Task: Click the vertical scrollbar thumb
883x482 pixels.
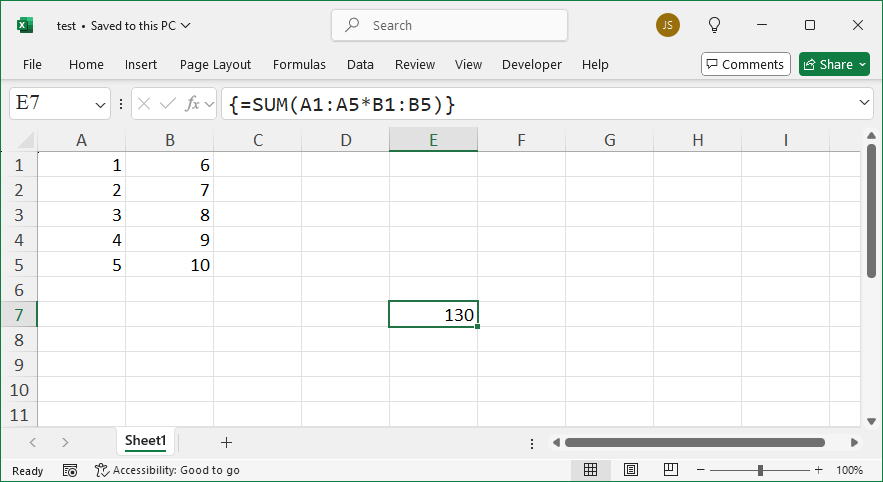Action: click(x=872, y=211)
